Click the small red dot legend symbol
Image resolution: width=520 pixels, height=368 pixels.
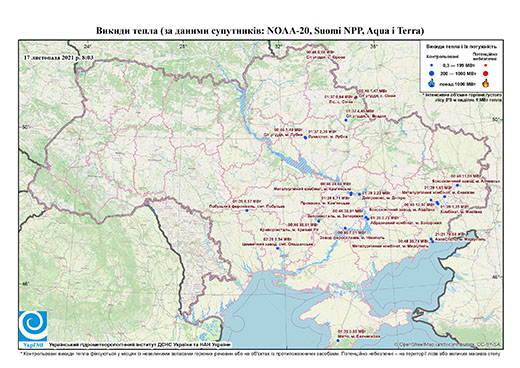pos(485,65)
